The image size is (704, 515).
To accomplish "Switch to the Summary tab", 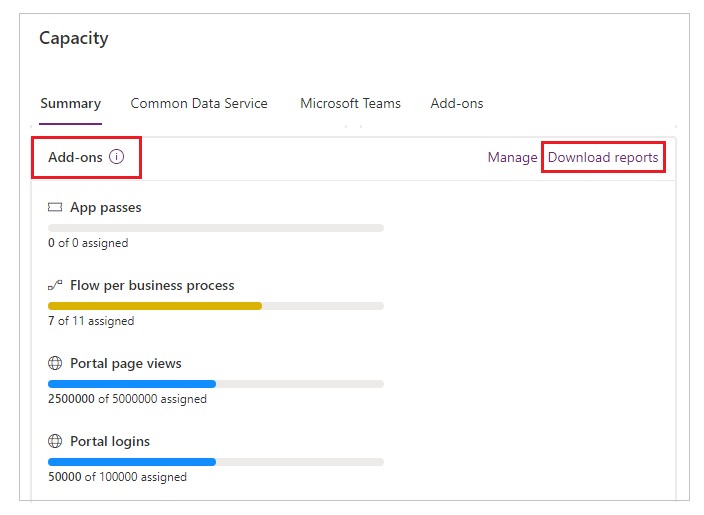I will 70,104.
